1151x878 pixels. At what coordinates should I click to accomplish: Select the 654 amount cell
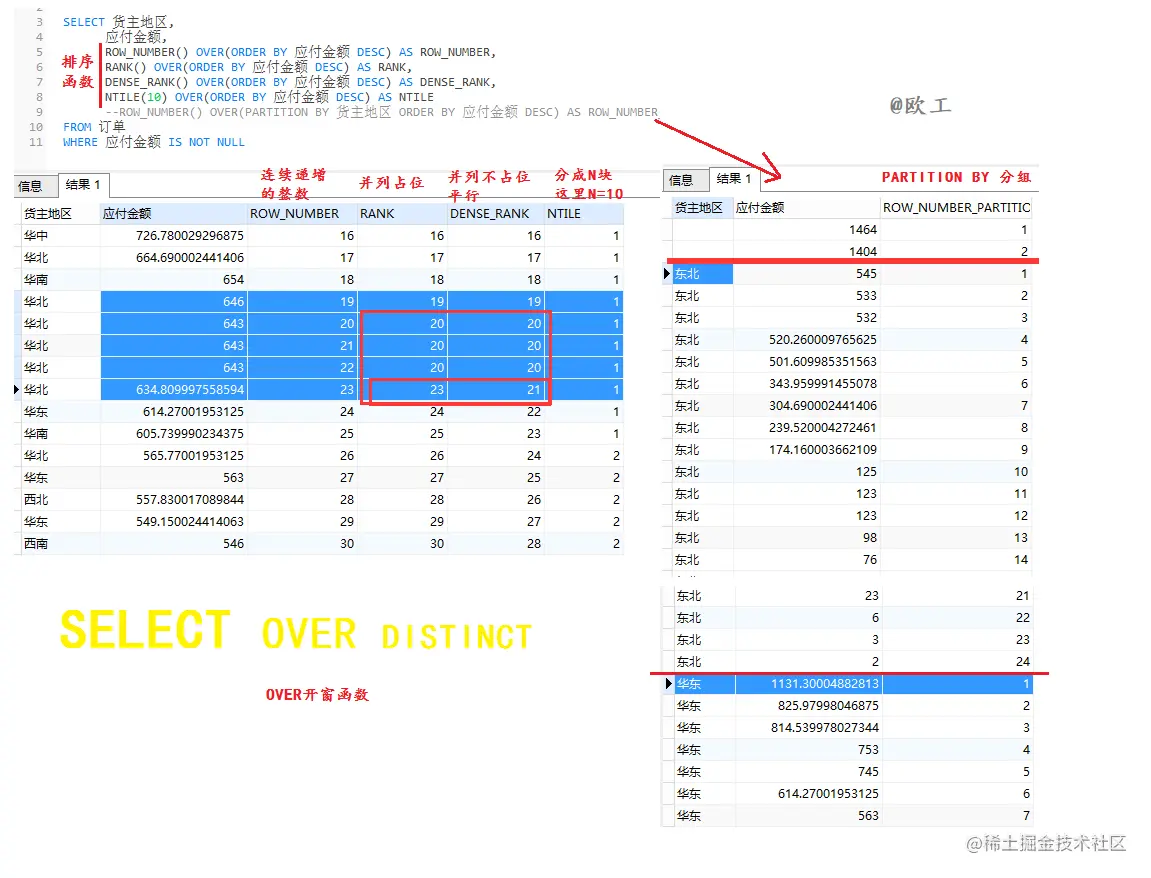point(173,280)
